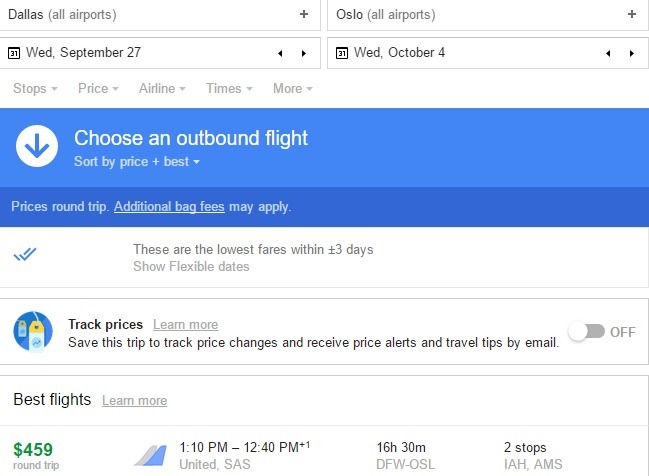Go to previous return date

point(608,53)
